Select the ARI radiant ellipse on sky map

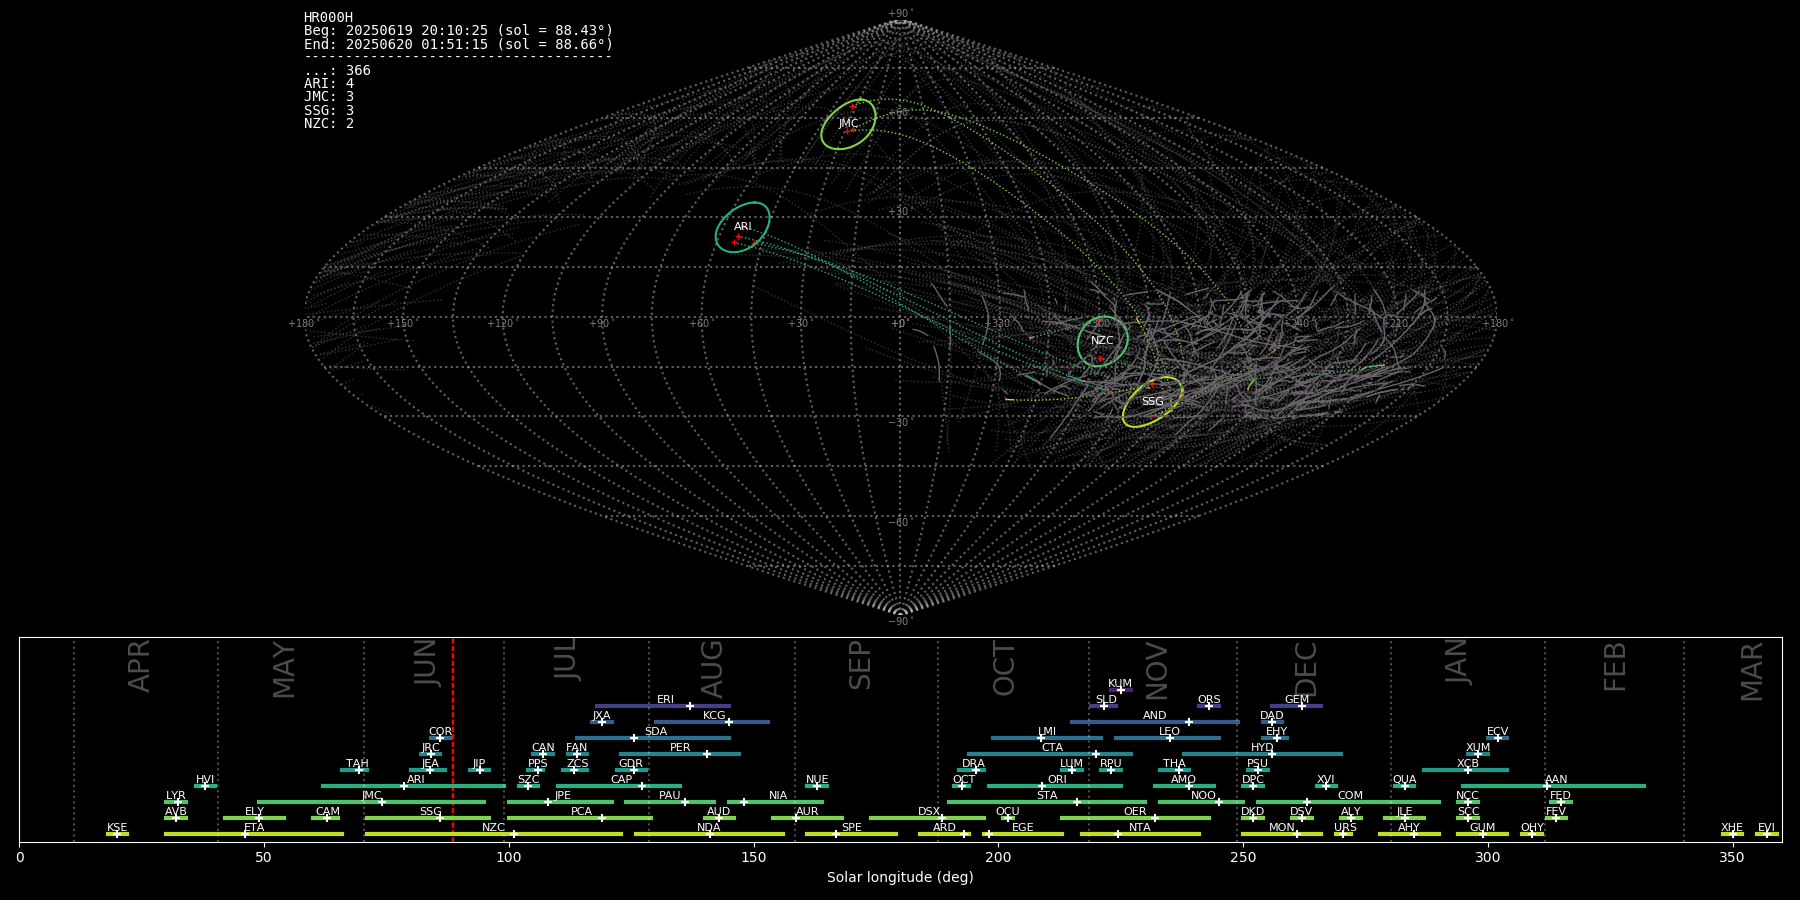(743, 227)
